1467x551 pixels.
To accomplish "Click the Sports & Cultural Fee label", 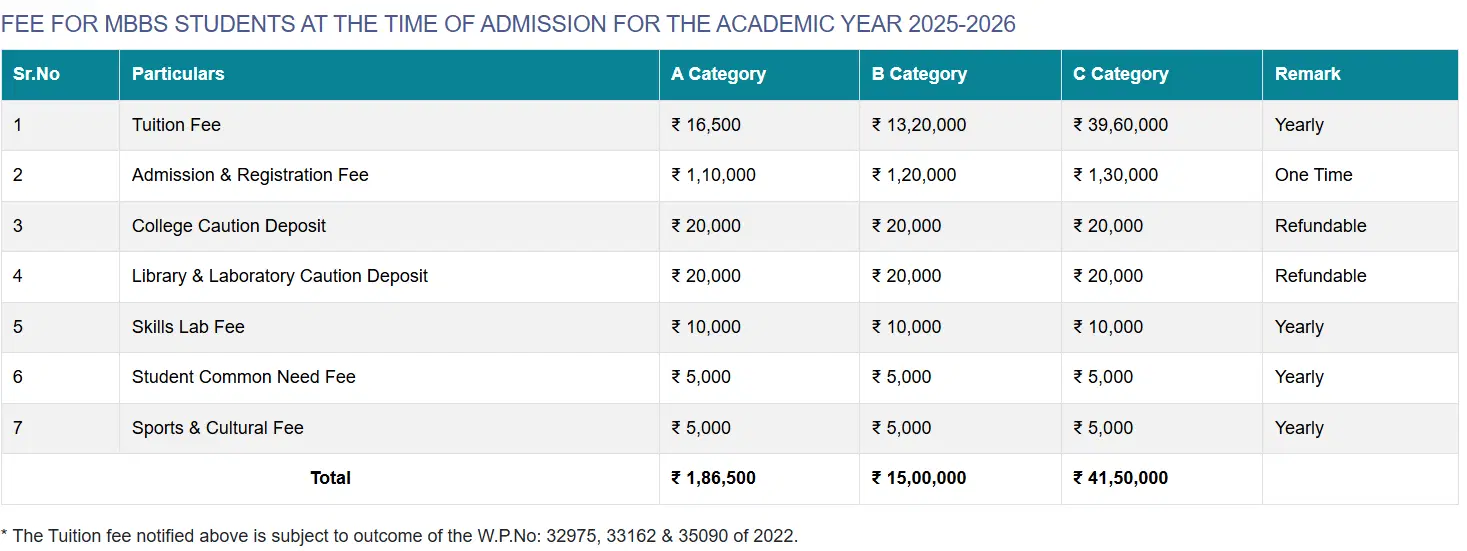I will tap(217, 428).
